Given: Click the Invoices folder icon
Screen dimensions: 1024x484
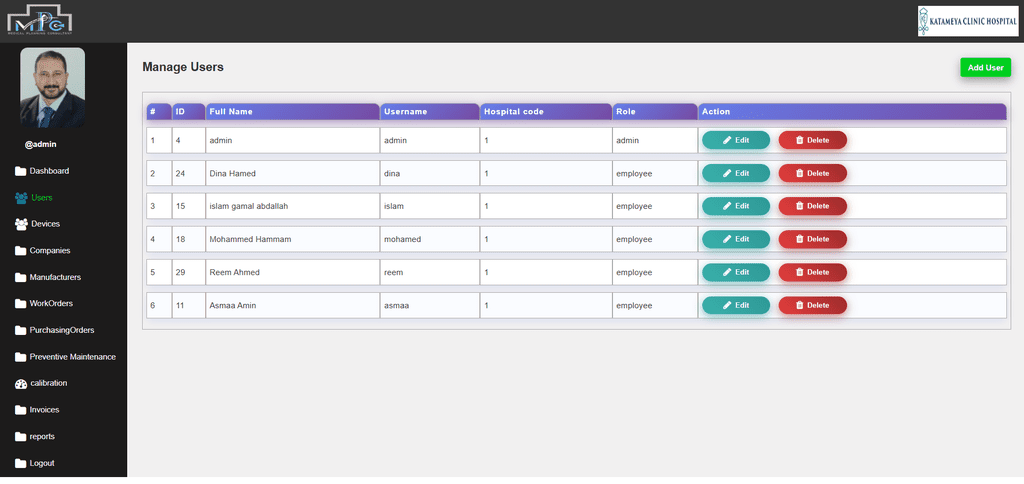Looking at the screenshot, I should click(21, 410).
